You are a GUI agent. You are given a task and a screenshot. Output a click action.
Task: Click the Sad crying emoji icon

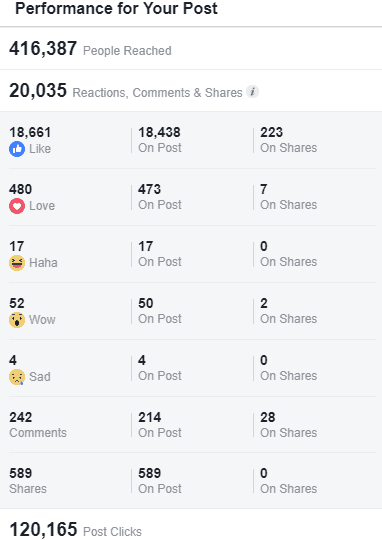[17, 377]
